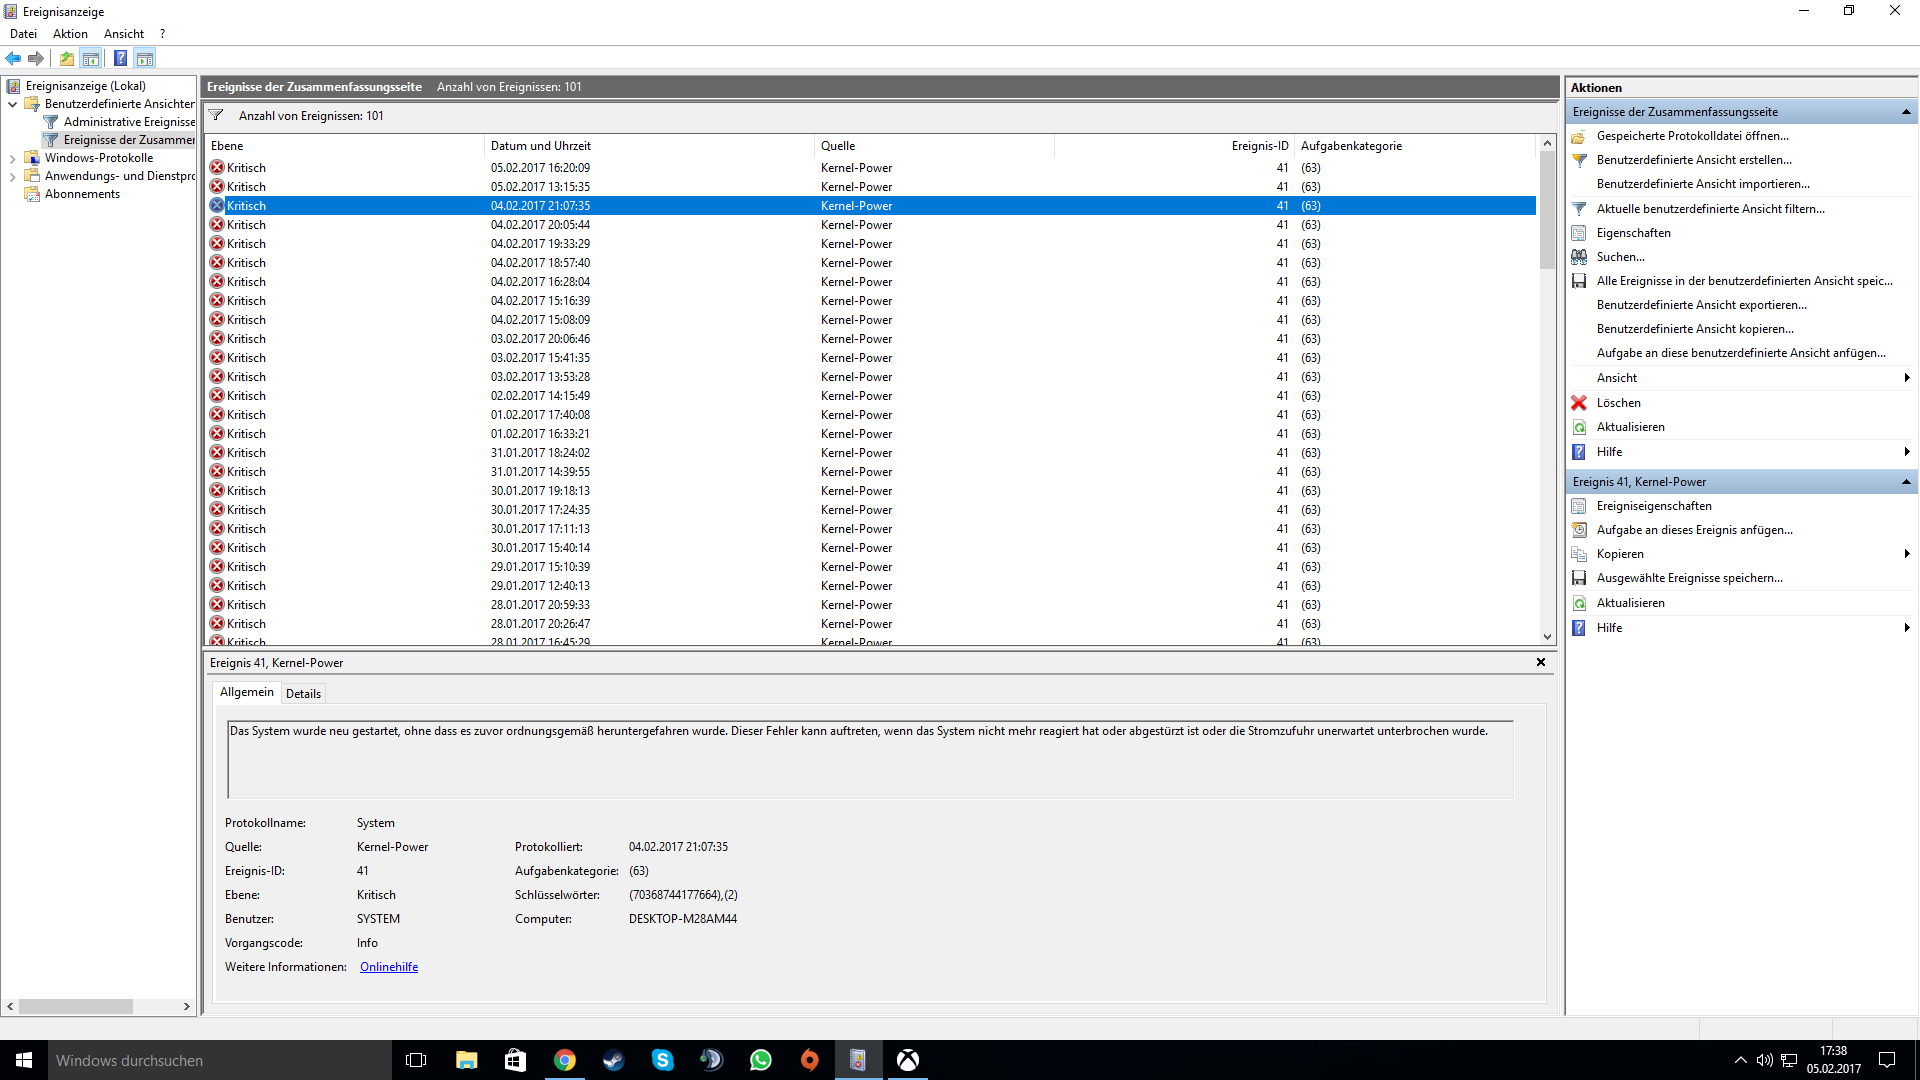Viewport: 1920px width, 1080px height.
Task: Toggle the console tree pane toolbar button
Action: click(x=91, y=58)
